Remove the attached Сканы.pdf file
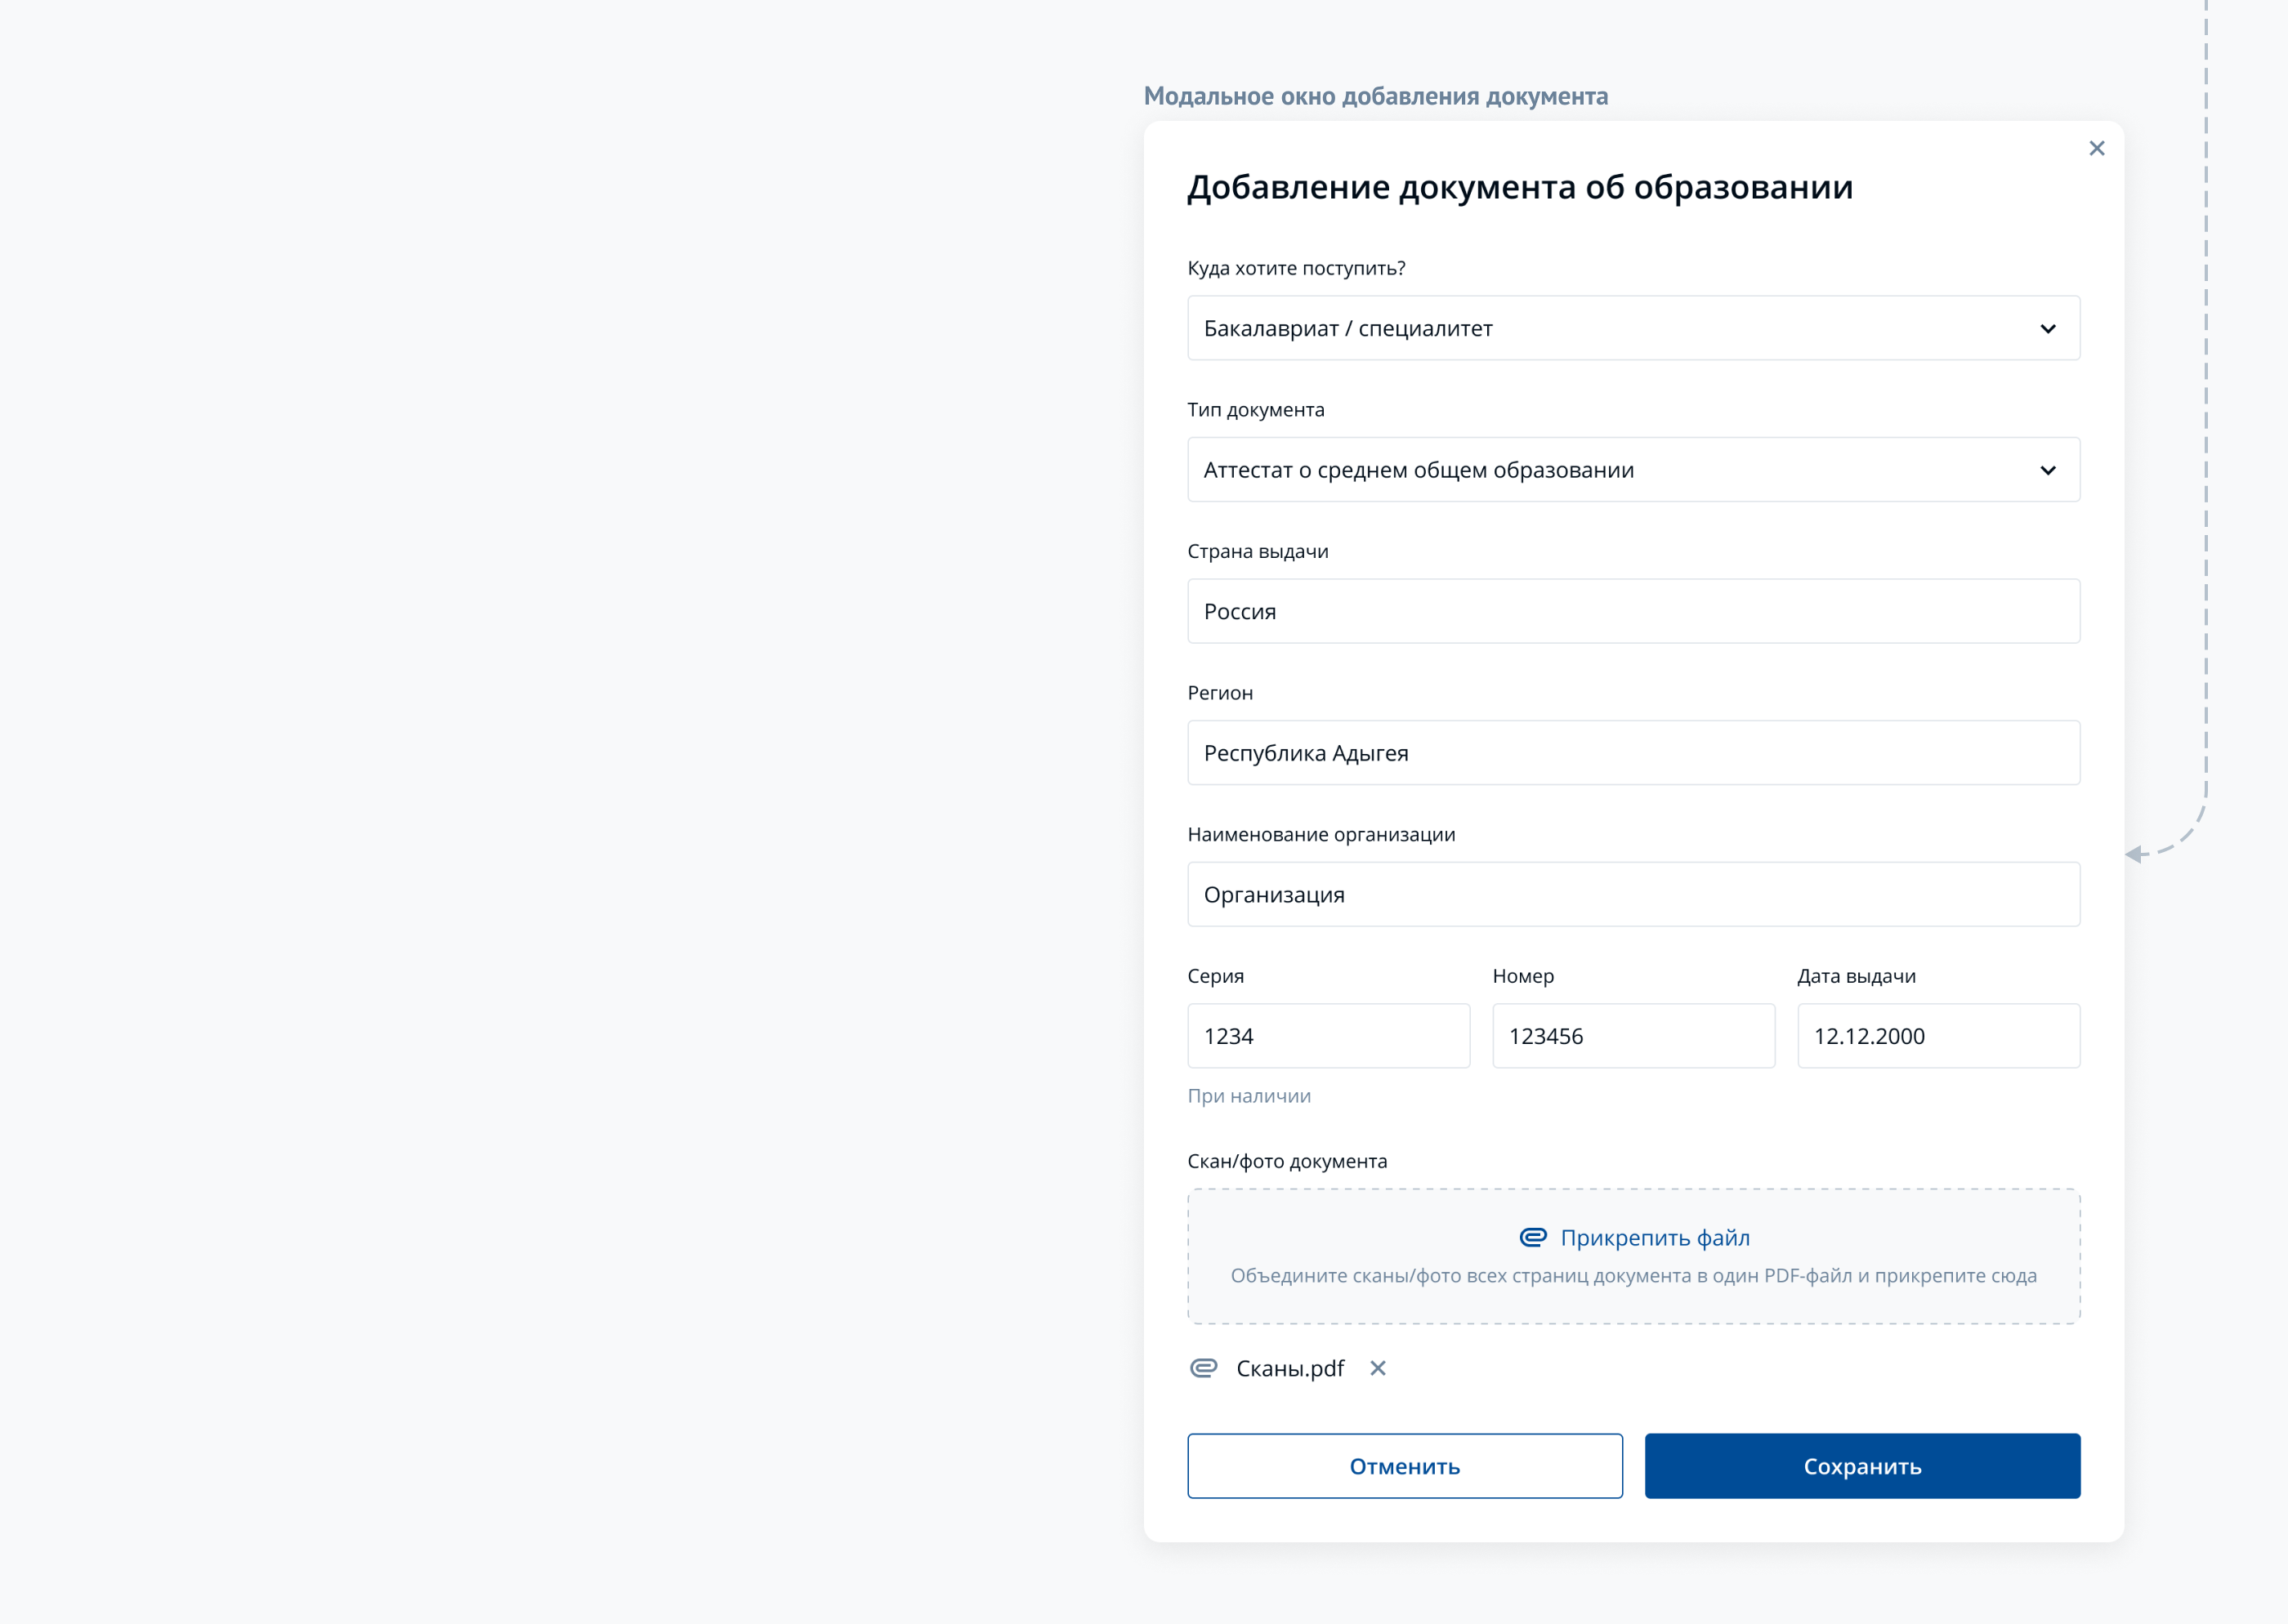Screen dimensions: 2288x1624 pos(1378,1367)
